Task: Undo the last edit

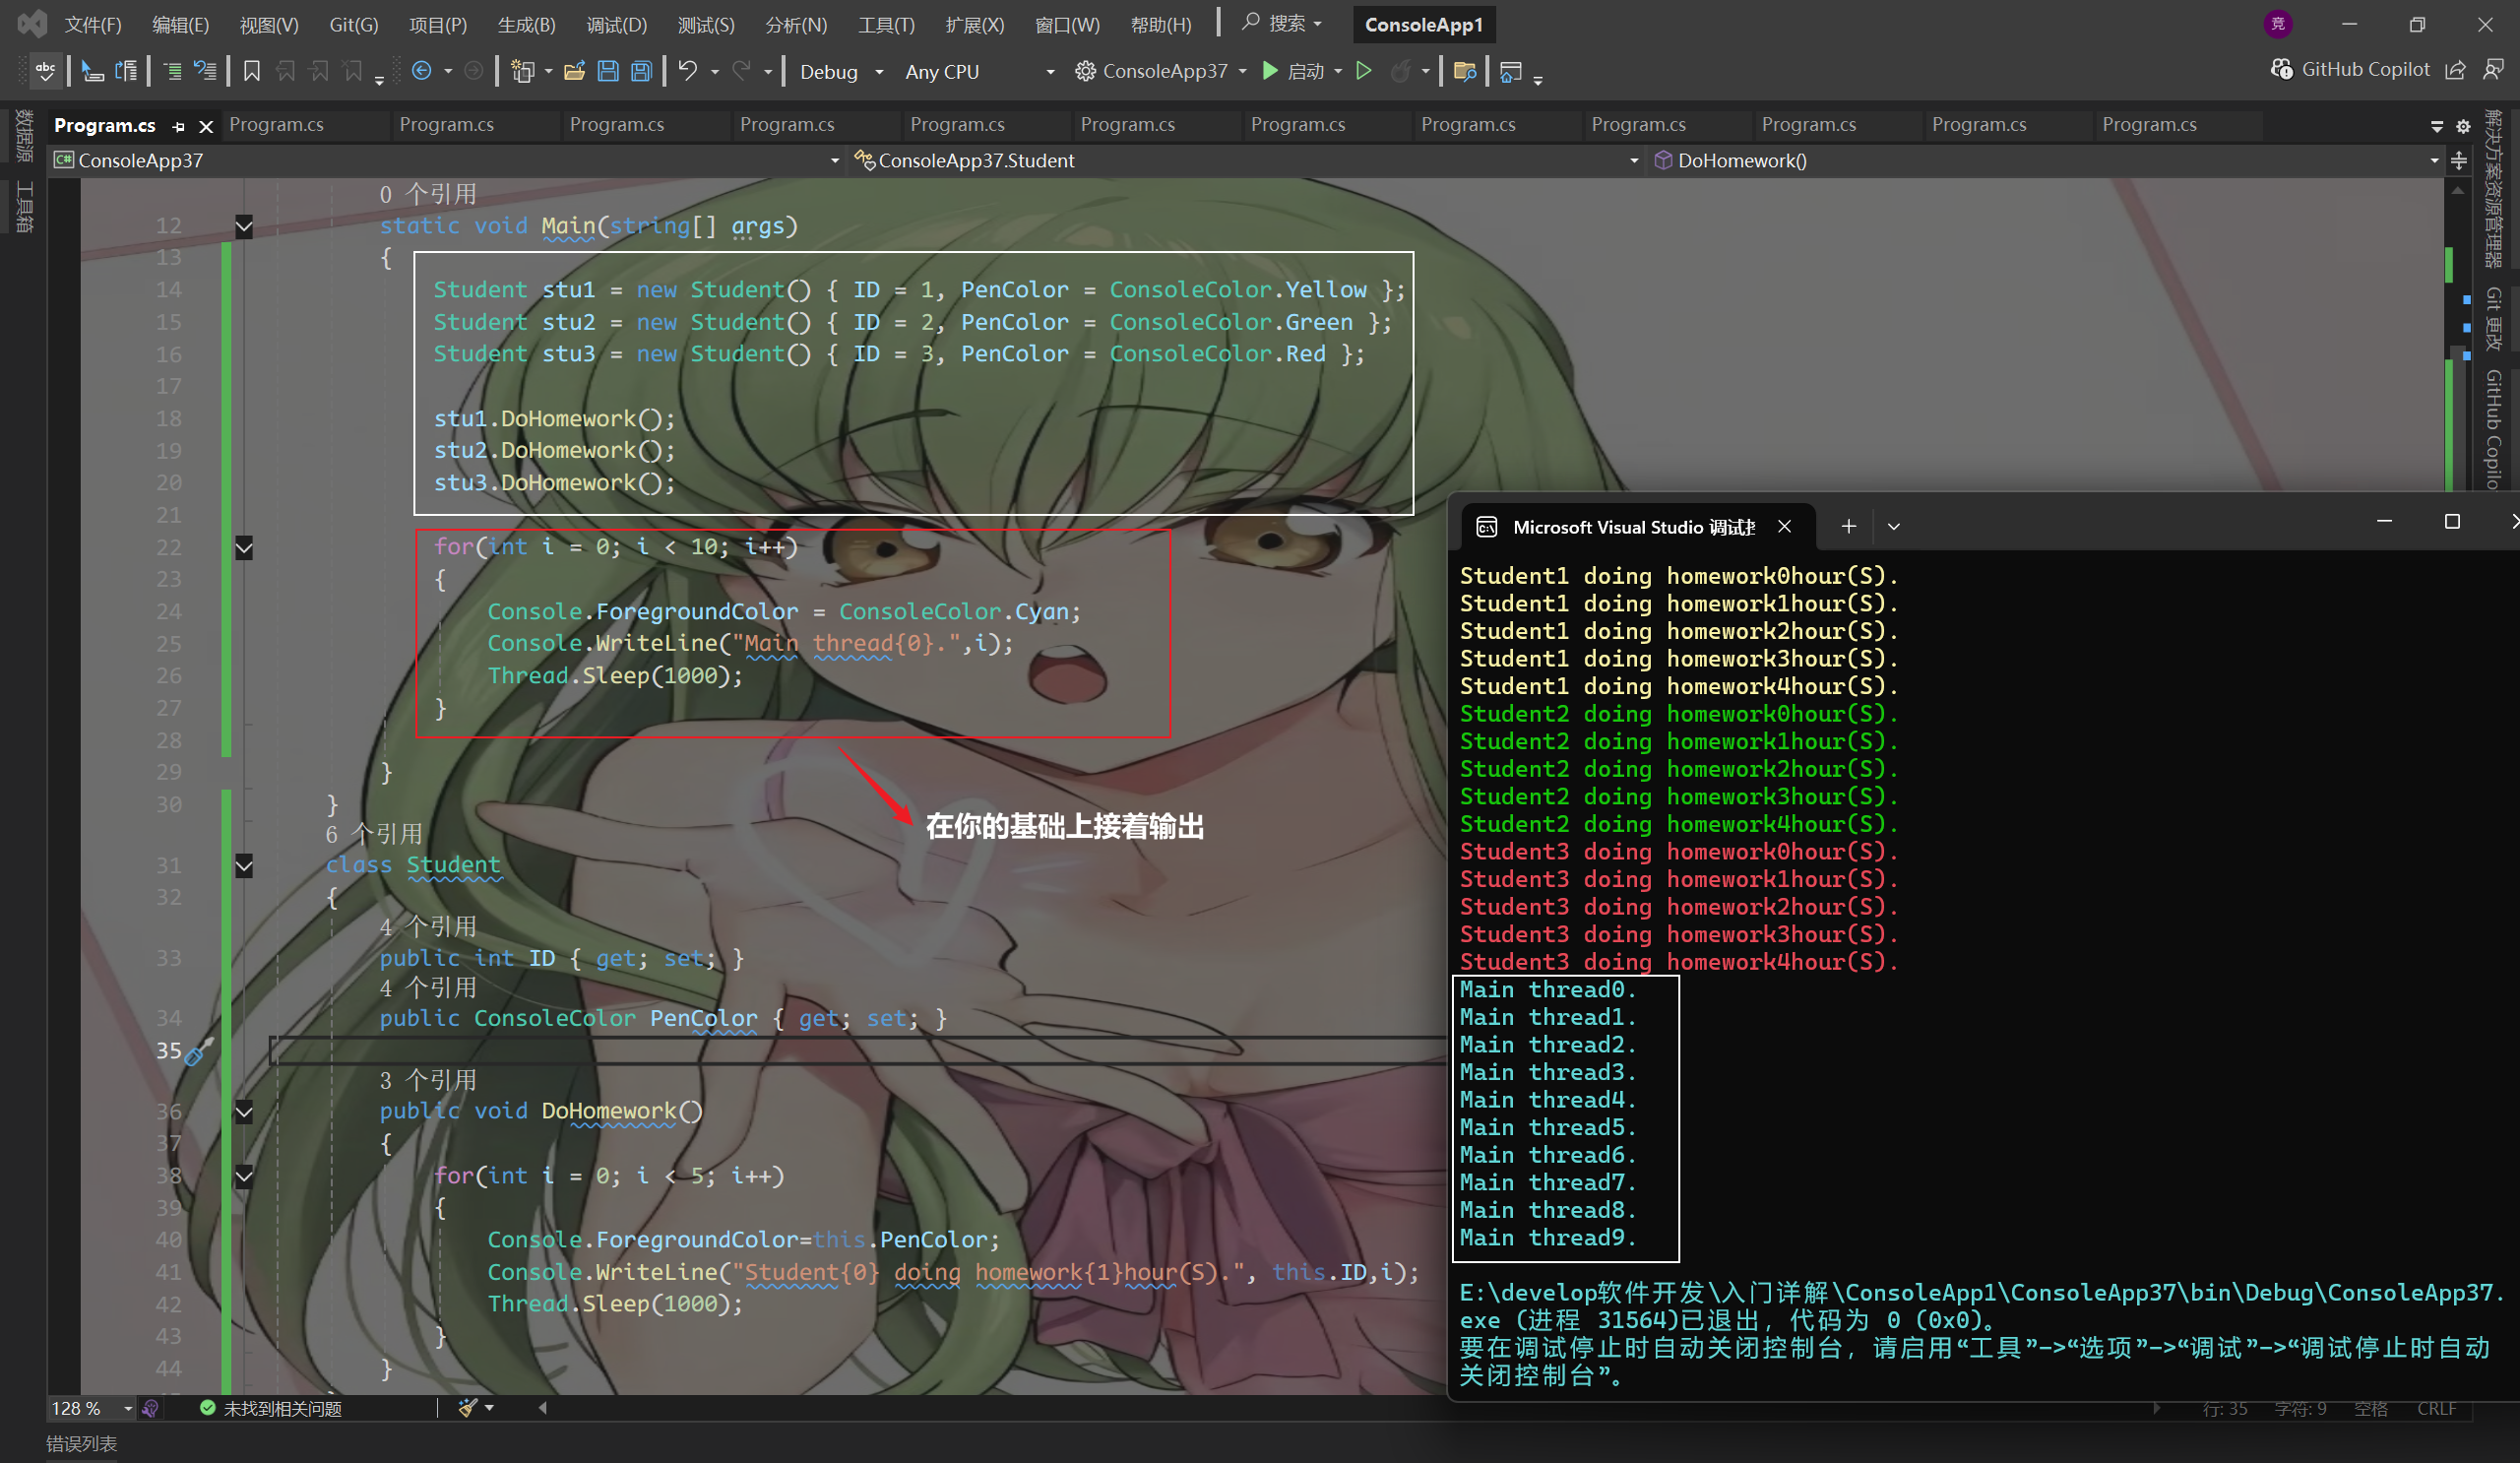Action: (x=688, y=71)
